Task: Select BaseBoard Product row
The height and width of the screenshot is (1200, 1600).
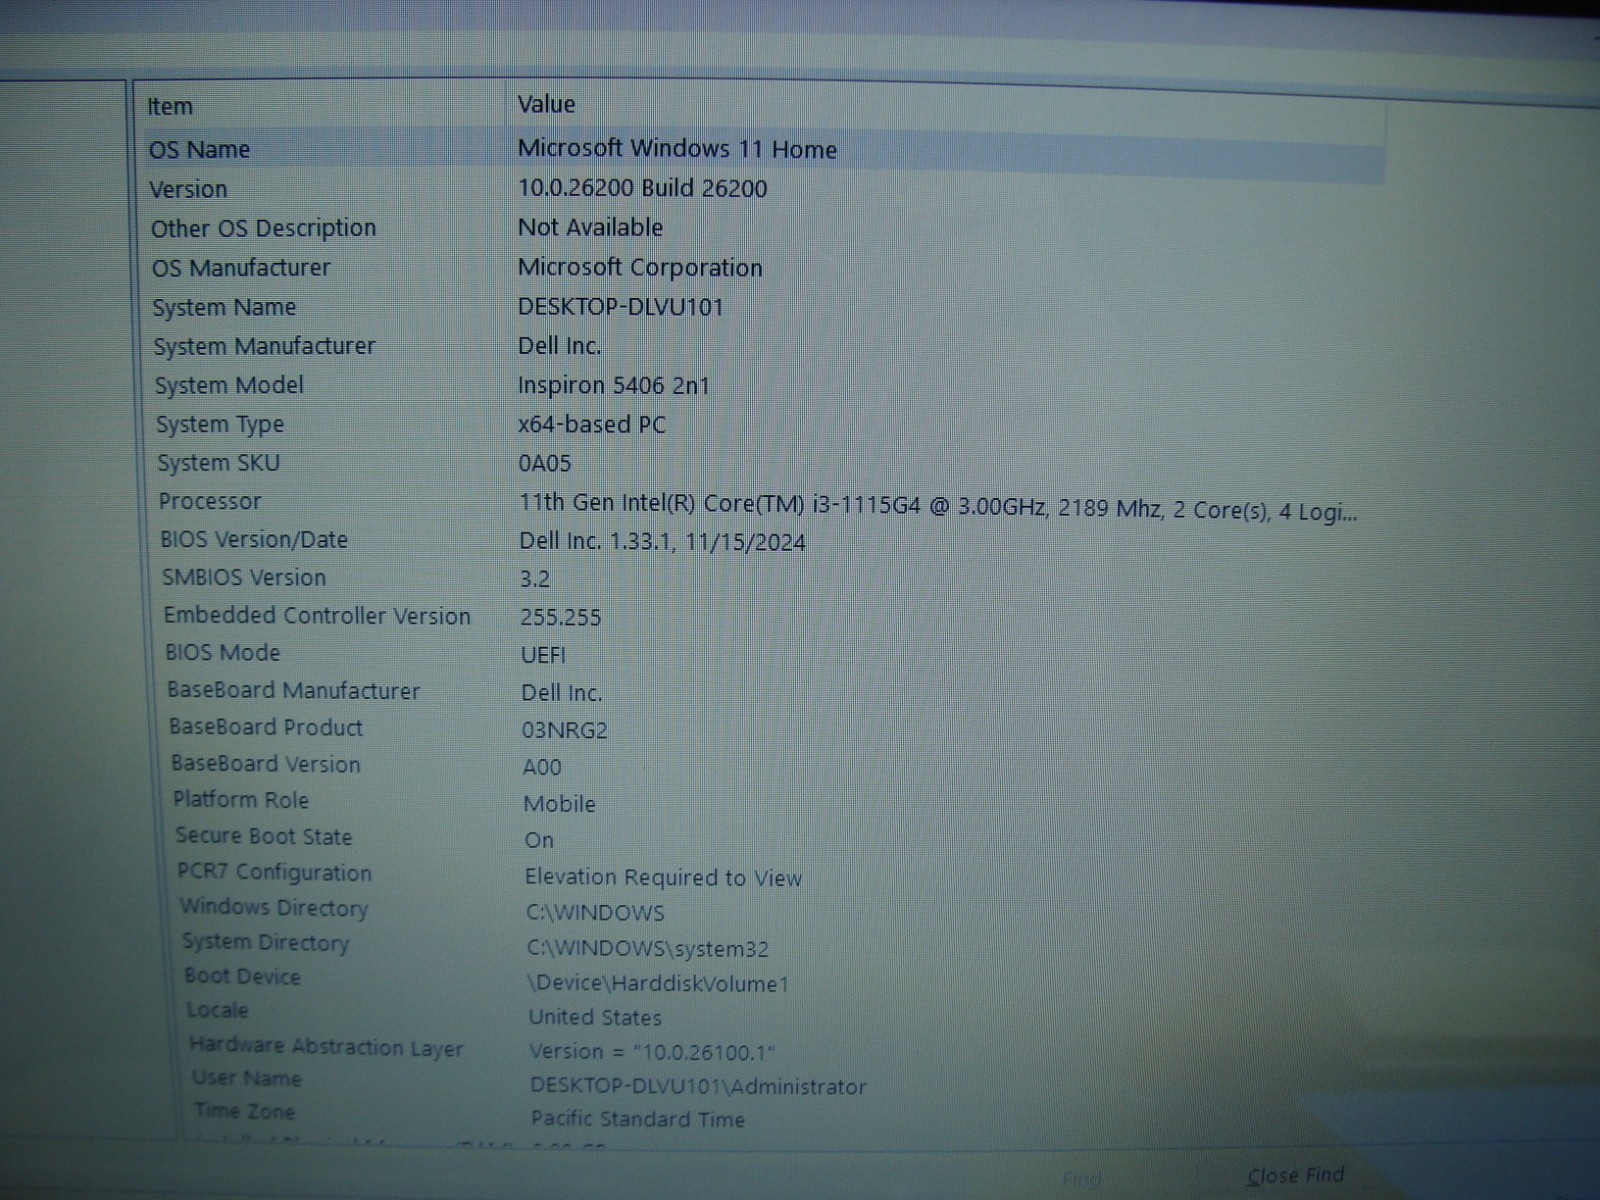Action: pos(266,727)
